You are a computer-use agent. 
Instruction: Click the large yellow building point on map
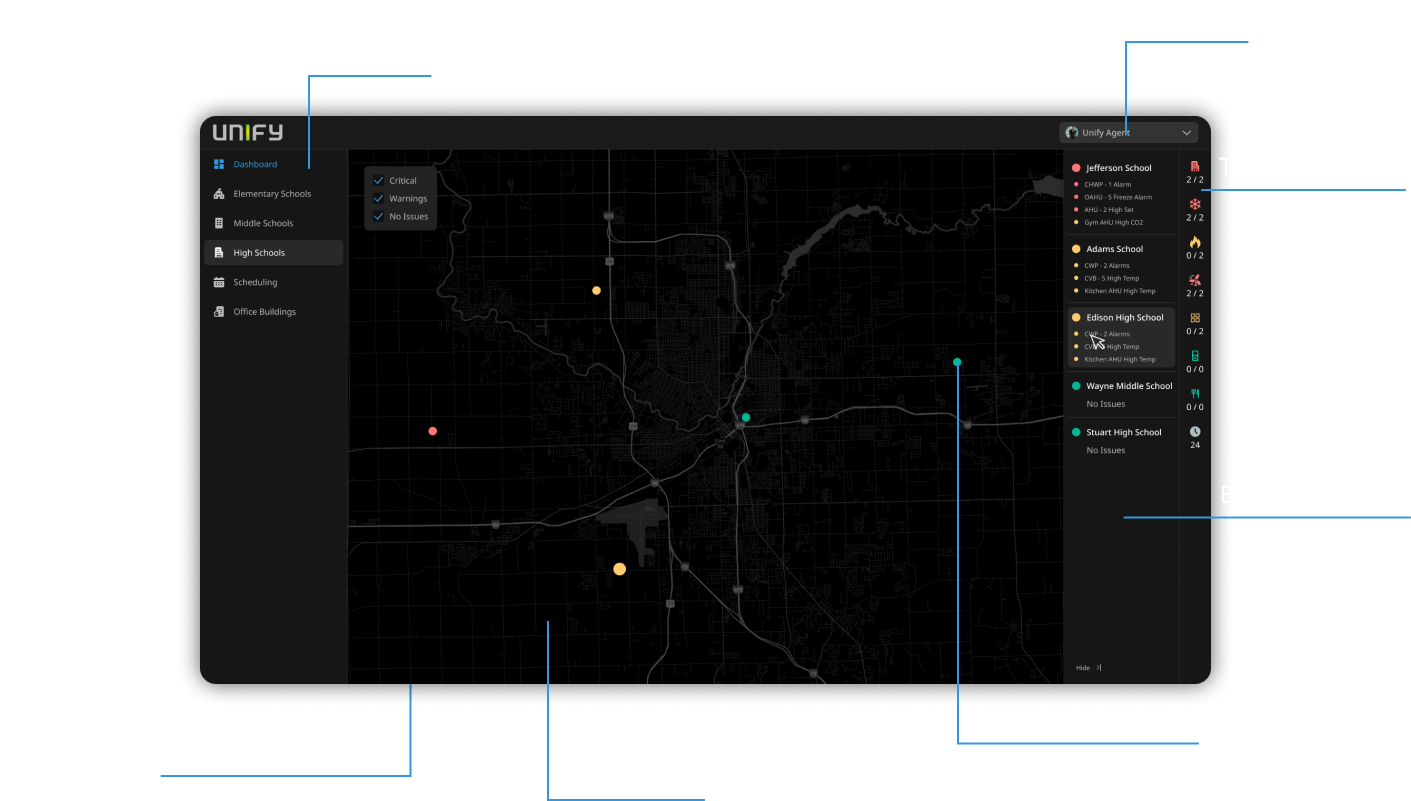(619, 569)
